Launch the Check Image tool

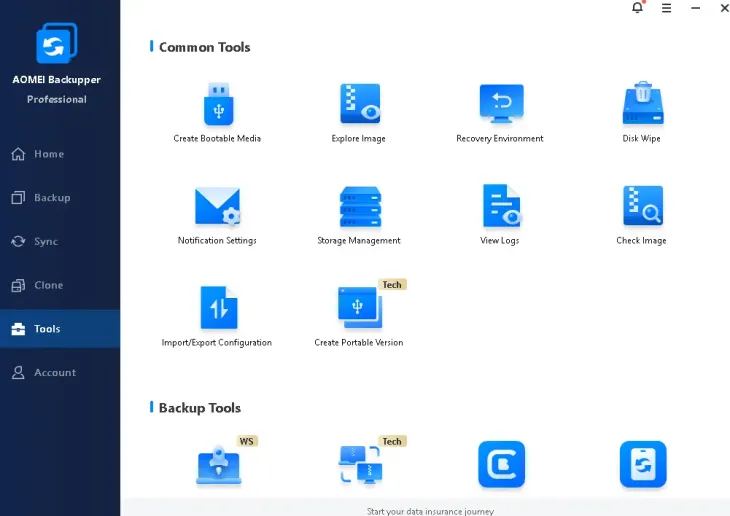(x=642, y=207)
